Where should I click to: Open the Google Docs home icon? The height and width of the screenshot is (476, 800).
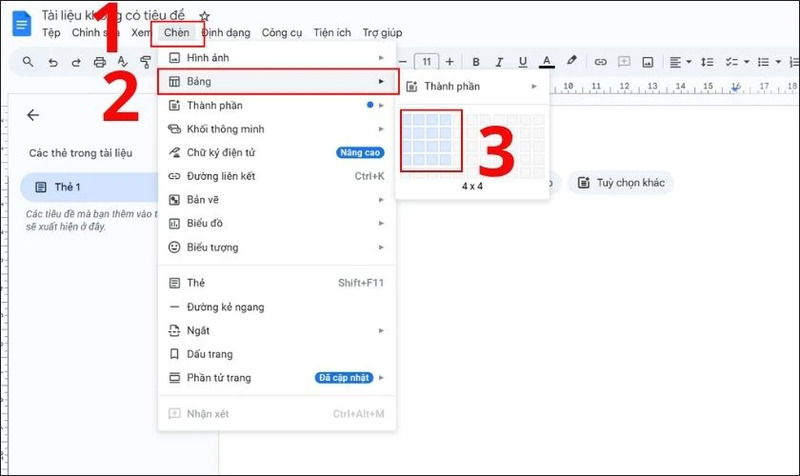[x=21, y=23]
